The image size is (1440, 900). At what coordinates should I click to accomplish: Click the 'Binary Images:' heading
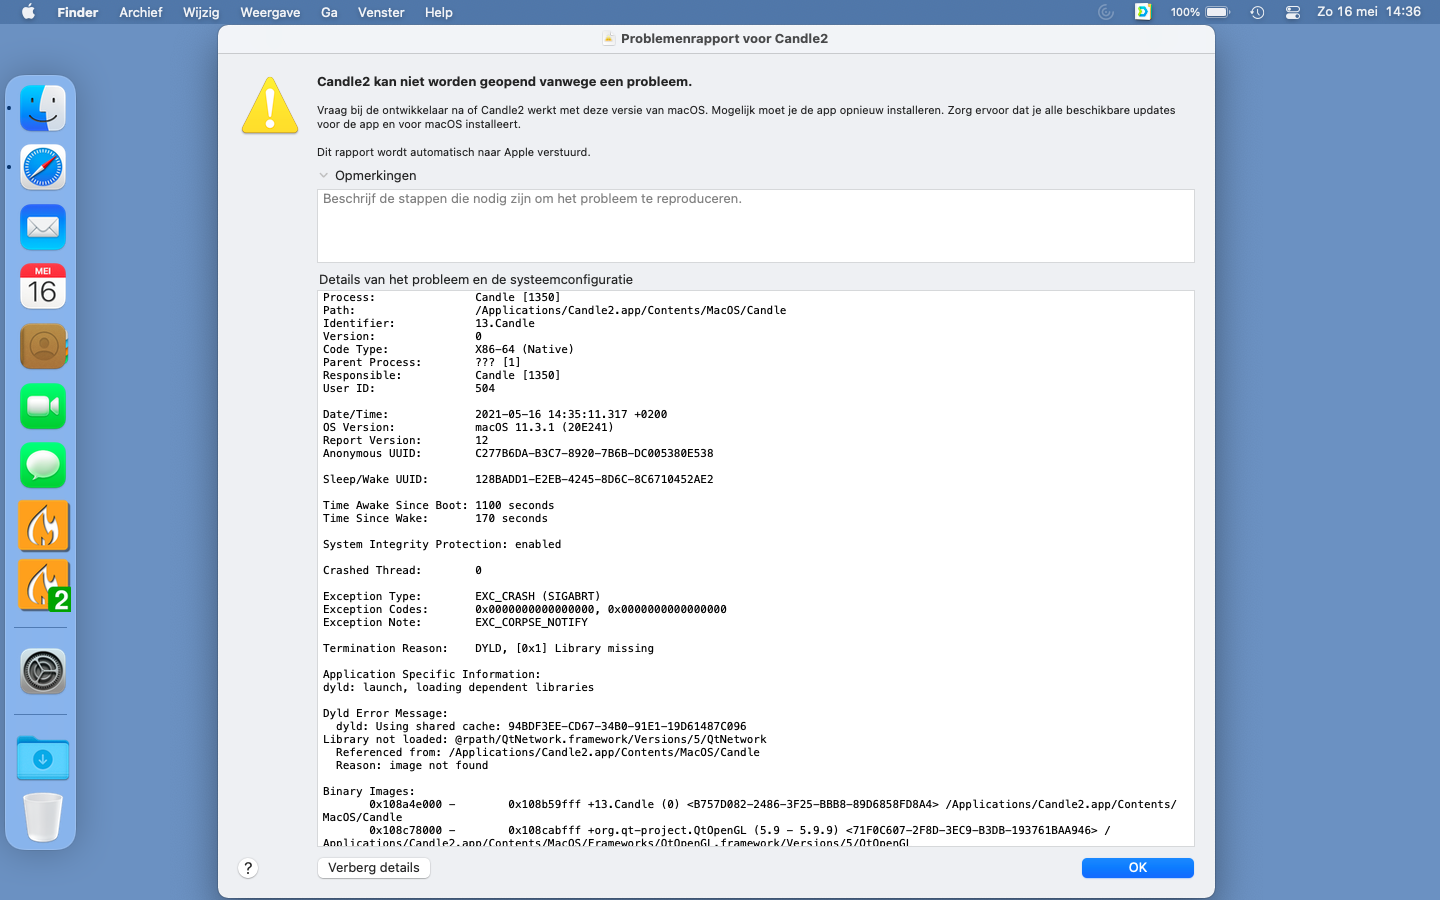(369, 791)
